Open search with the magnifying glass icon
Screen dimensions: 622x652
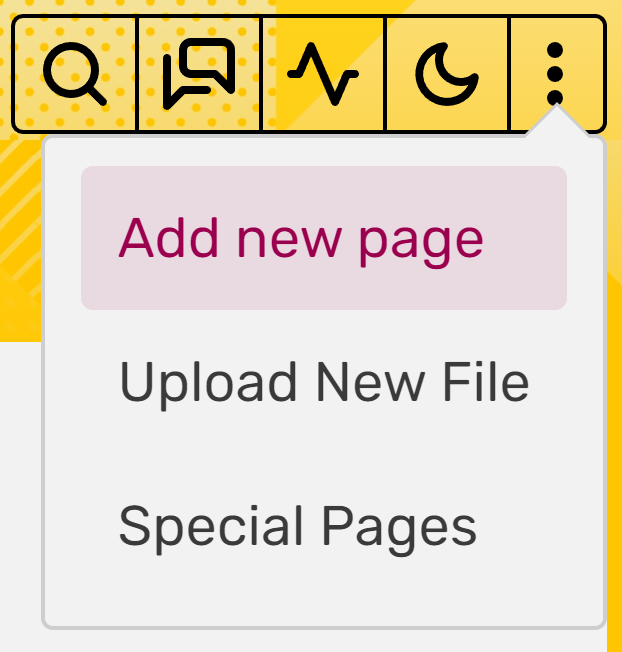point(75,74)
